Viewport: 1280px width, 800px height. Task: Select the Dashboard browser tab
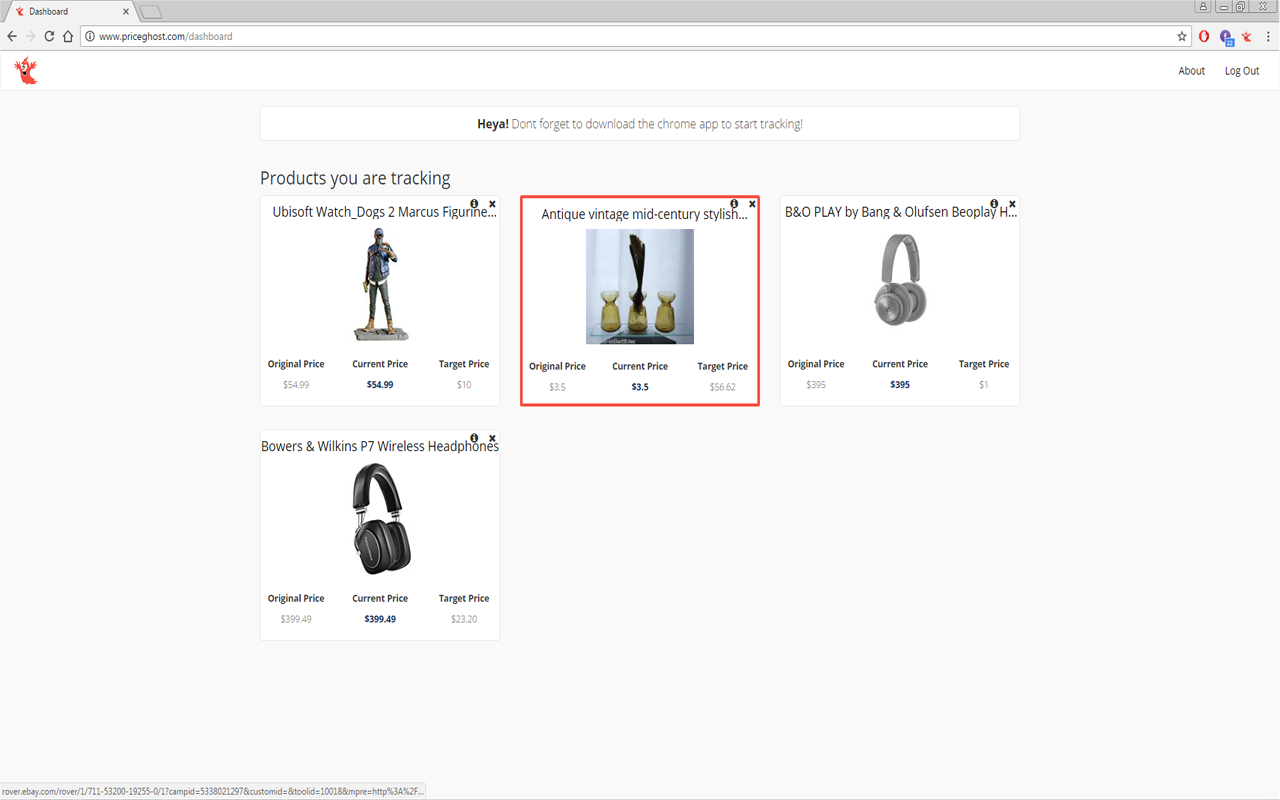pyautogui.click(x=70, y=12)
